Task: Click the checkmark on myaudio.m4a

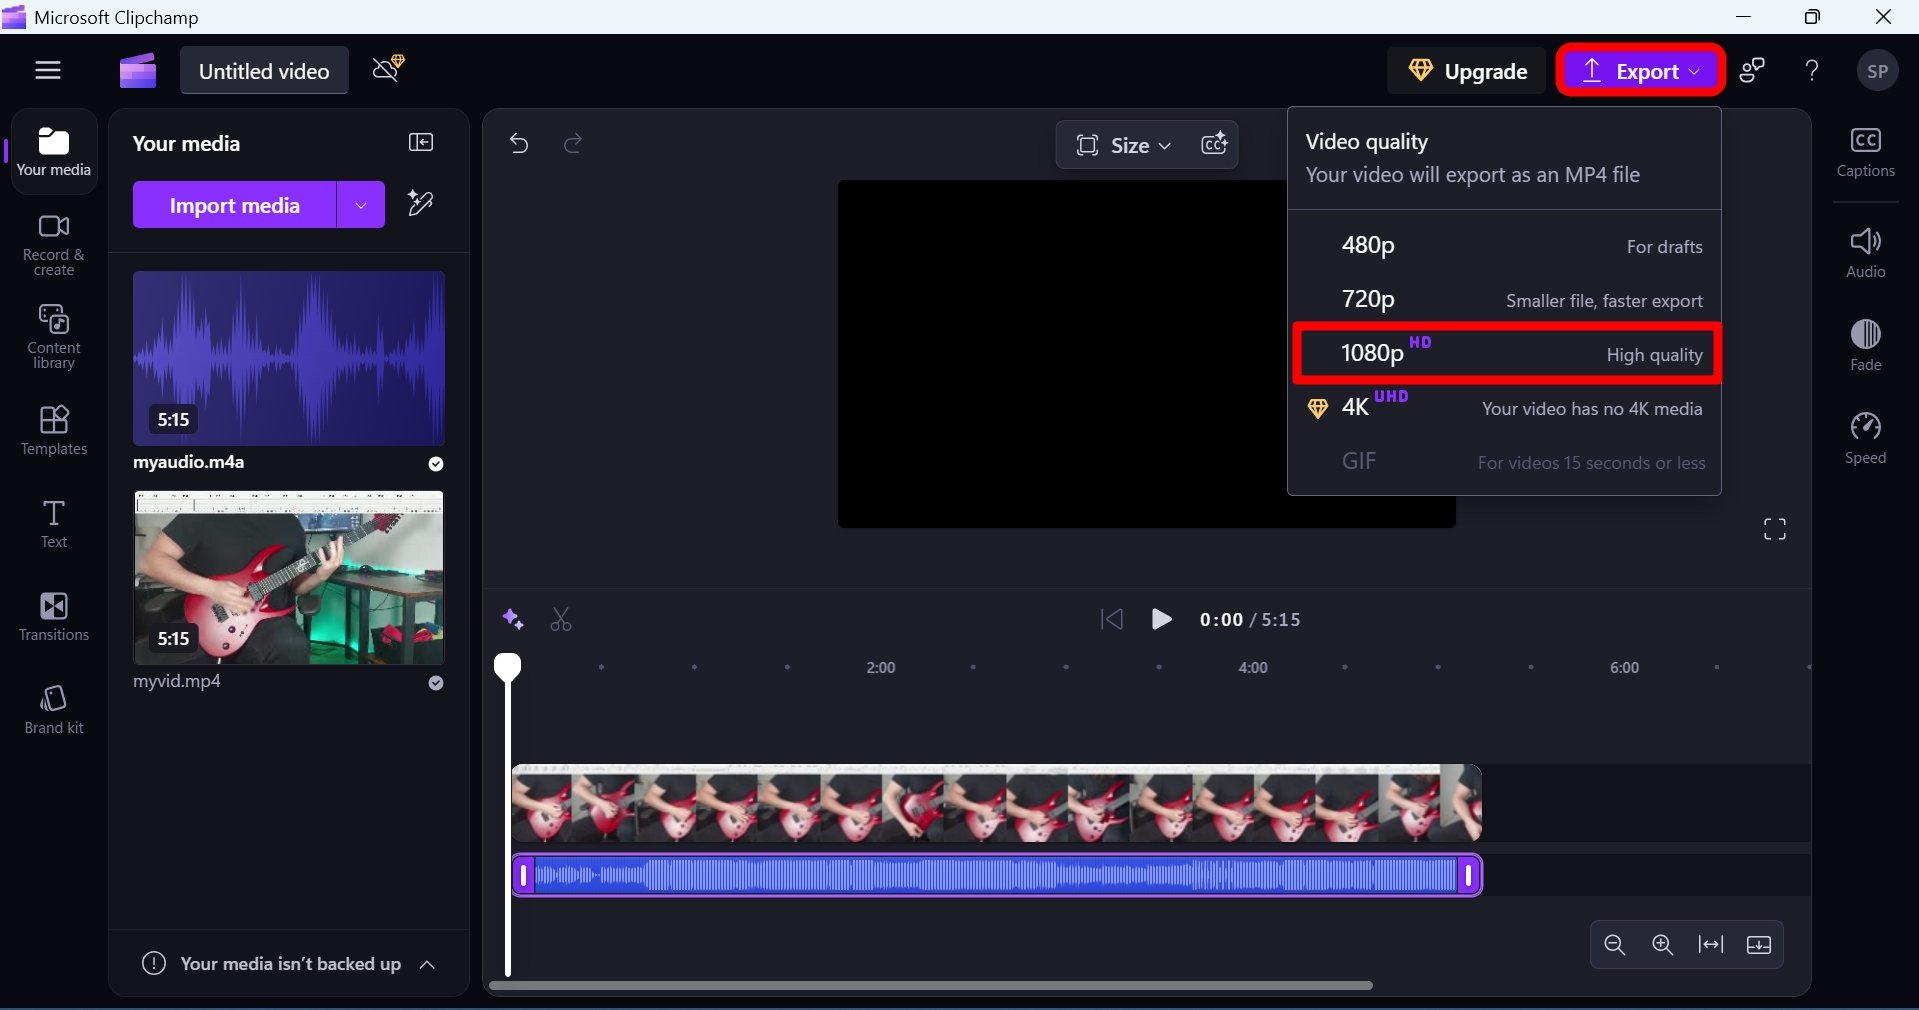Action: [x=436, y=464]
